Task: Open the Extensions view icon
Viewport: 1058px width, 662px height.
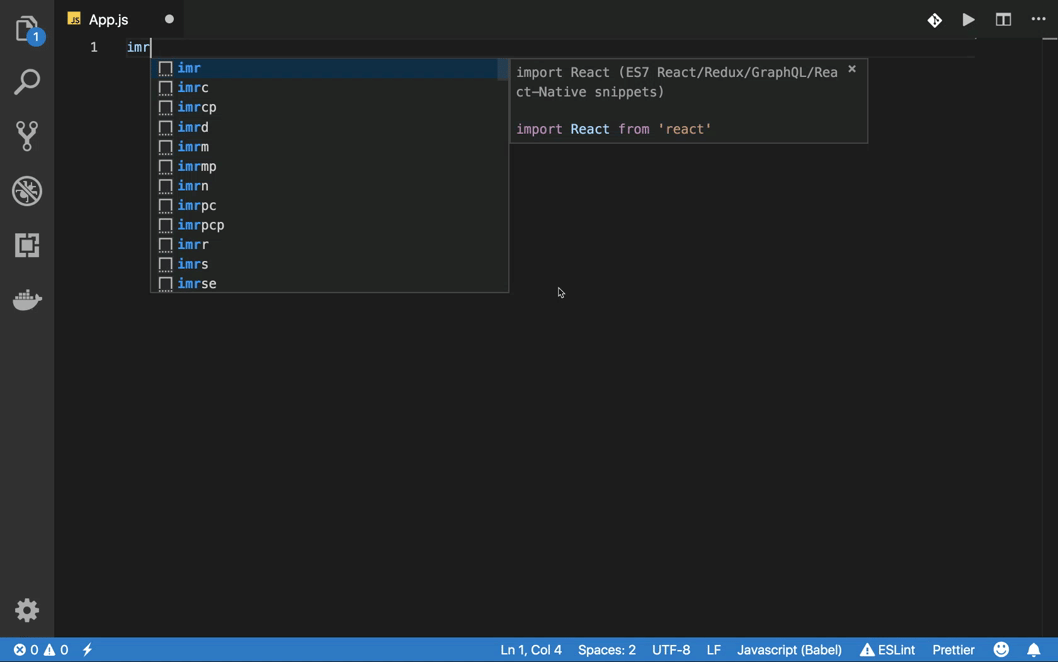Action: click(x=27, y=245)
